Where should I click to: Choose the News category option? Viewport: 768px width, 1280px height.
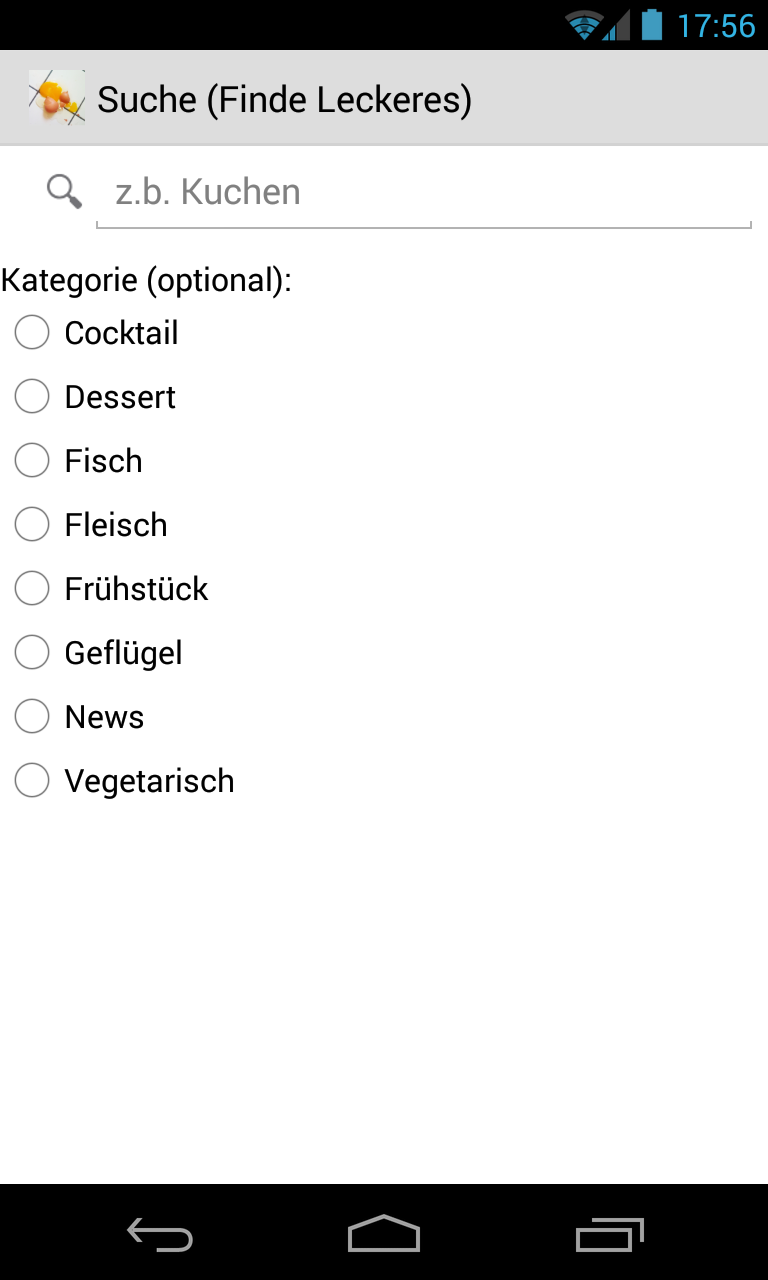(x=32, y=717)
